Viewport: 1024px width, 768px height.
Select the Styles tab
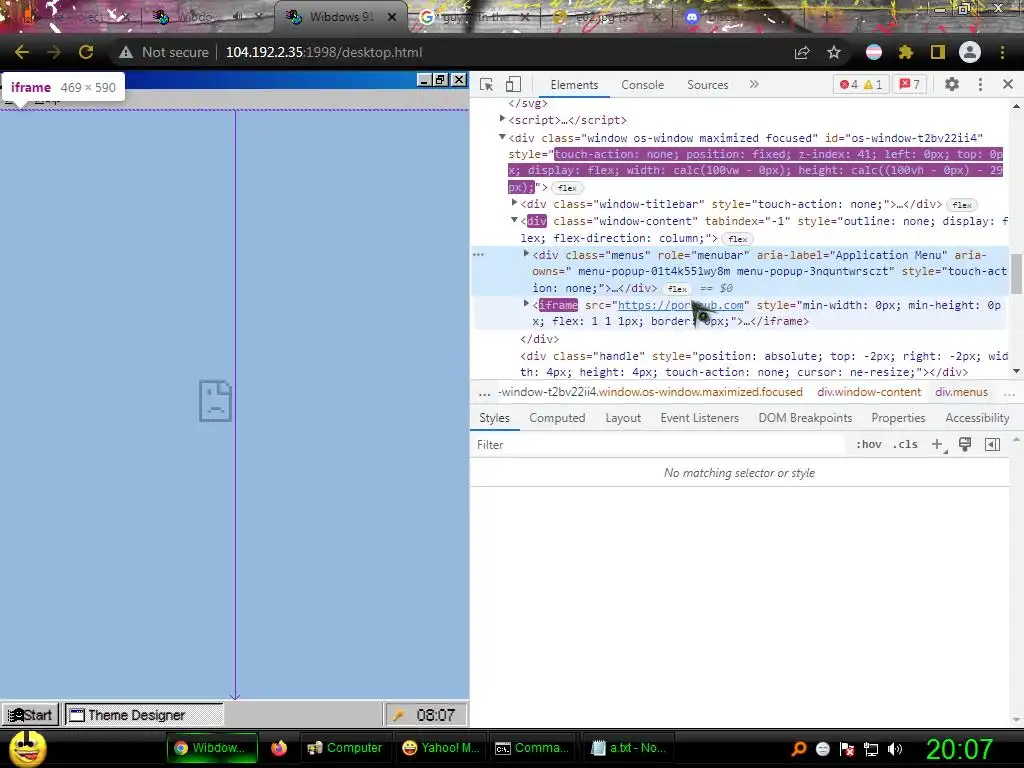(494, 418)
